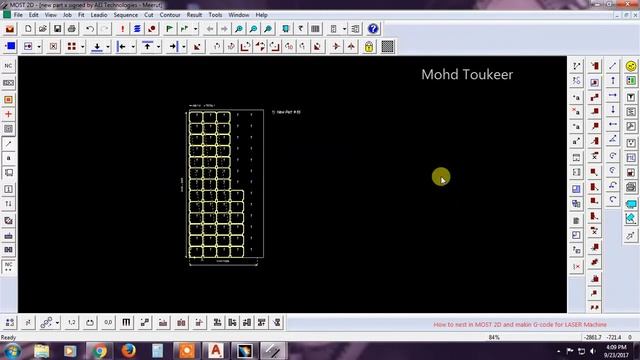Expand the four red squares array dropdown
The width and height of the screenshot is (640, 360).
click(82, 47)
